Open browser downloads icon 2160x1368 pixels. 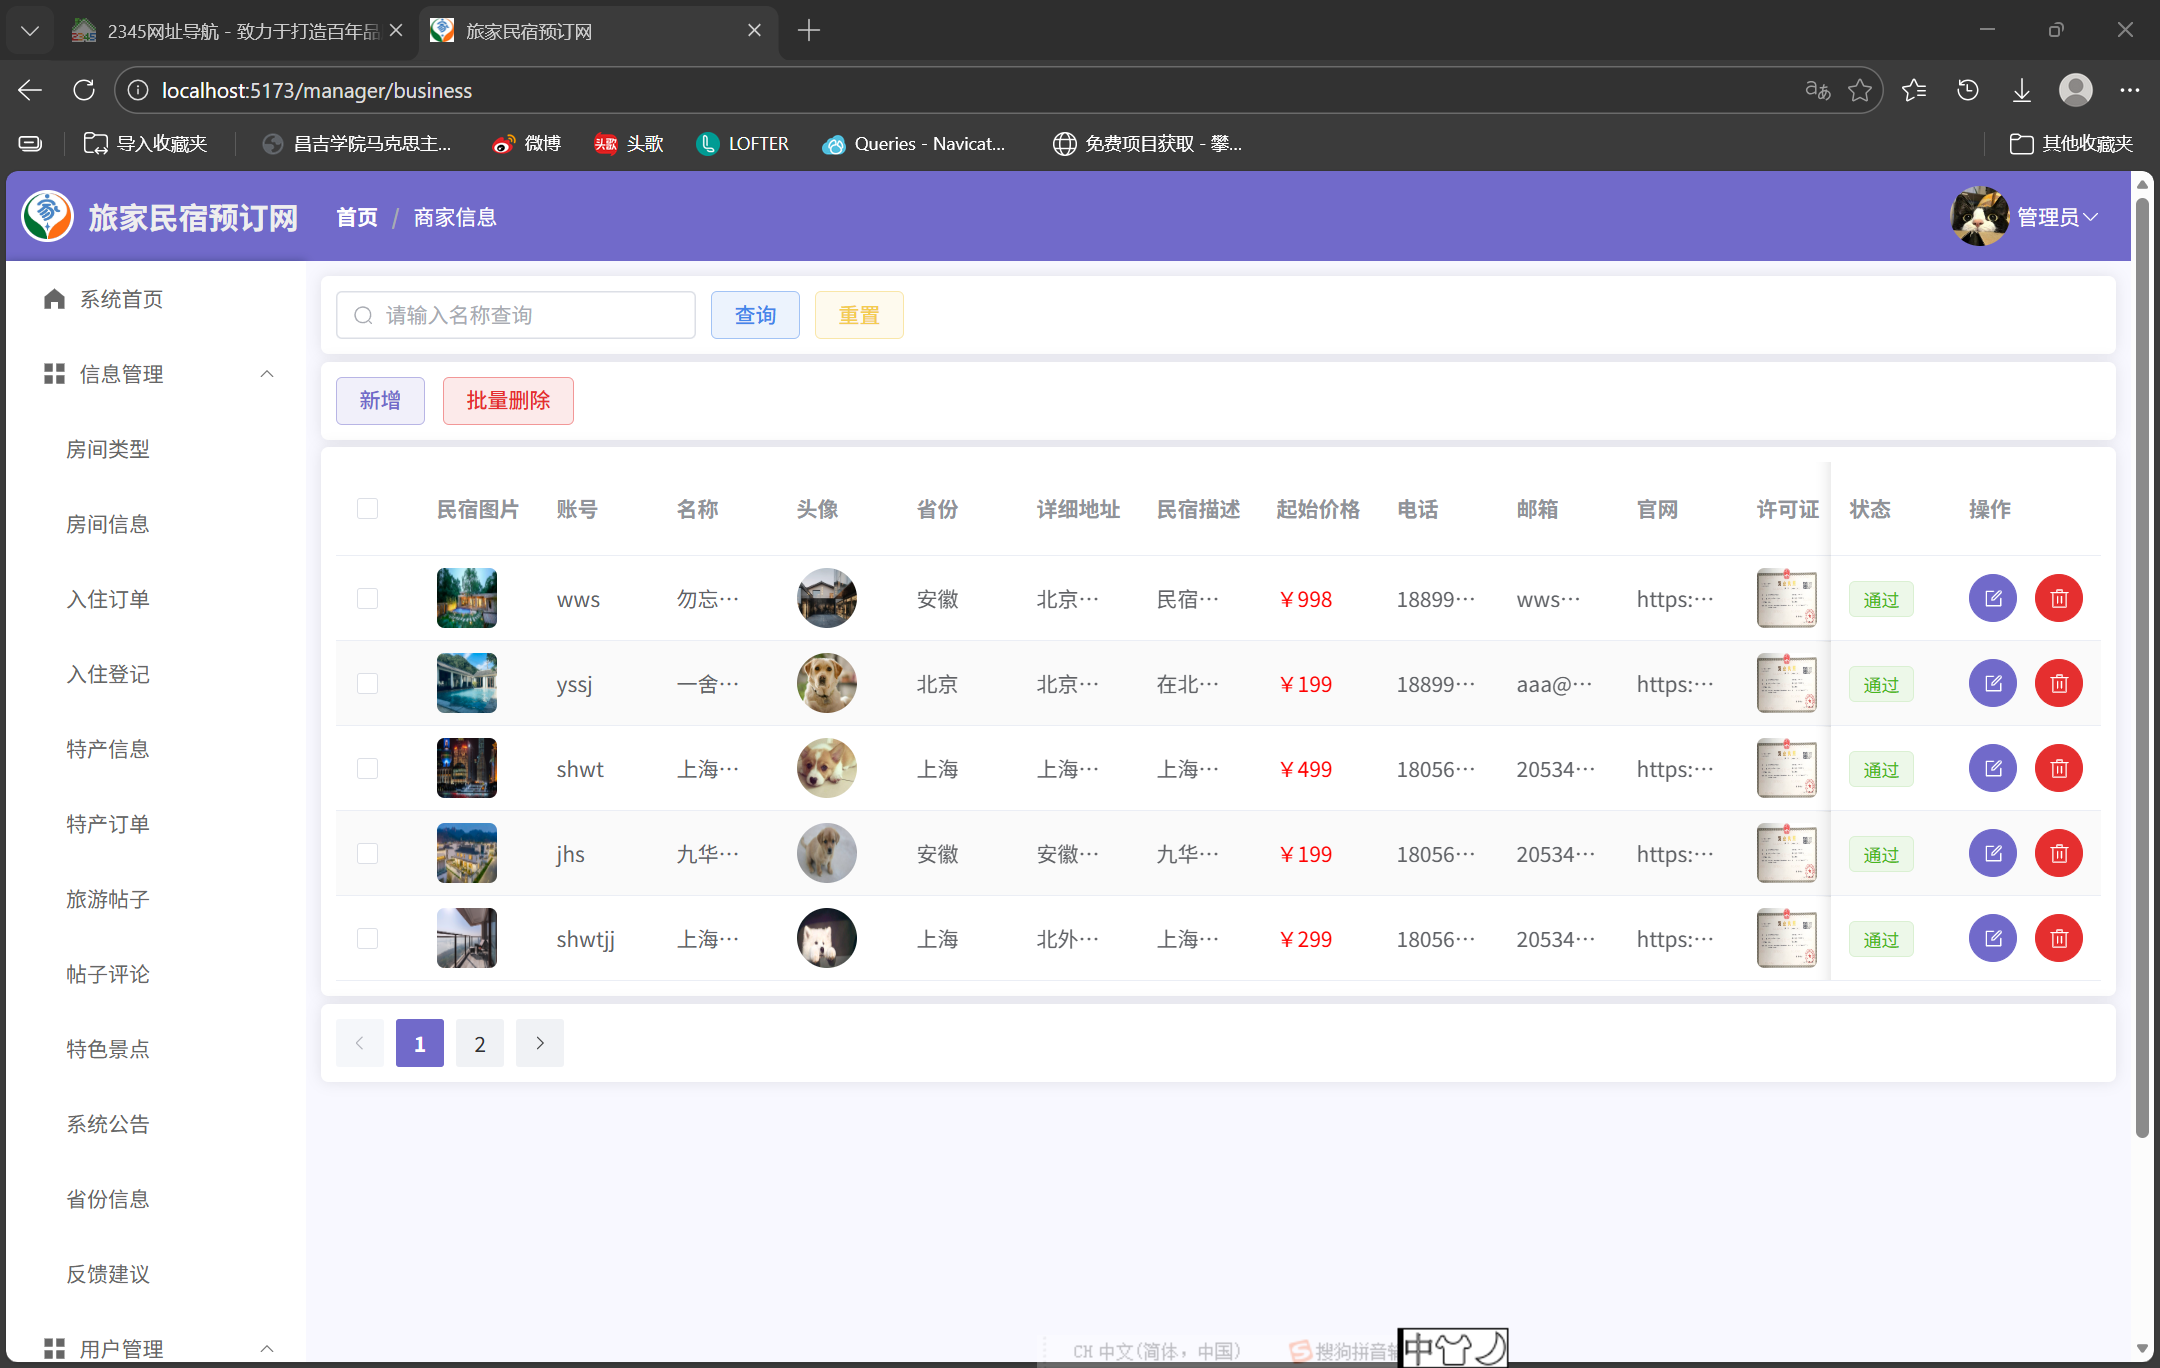(2021, 90)
